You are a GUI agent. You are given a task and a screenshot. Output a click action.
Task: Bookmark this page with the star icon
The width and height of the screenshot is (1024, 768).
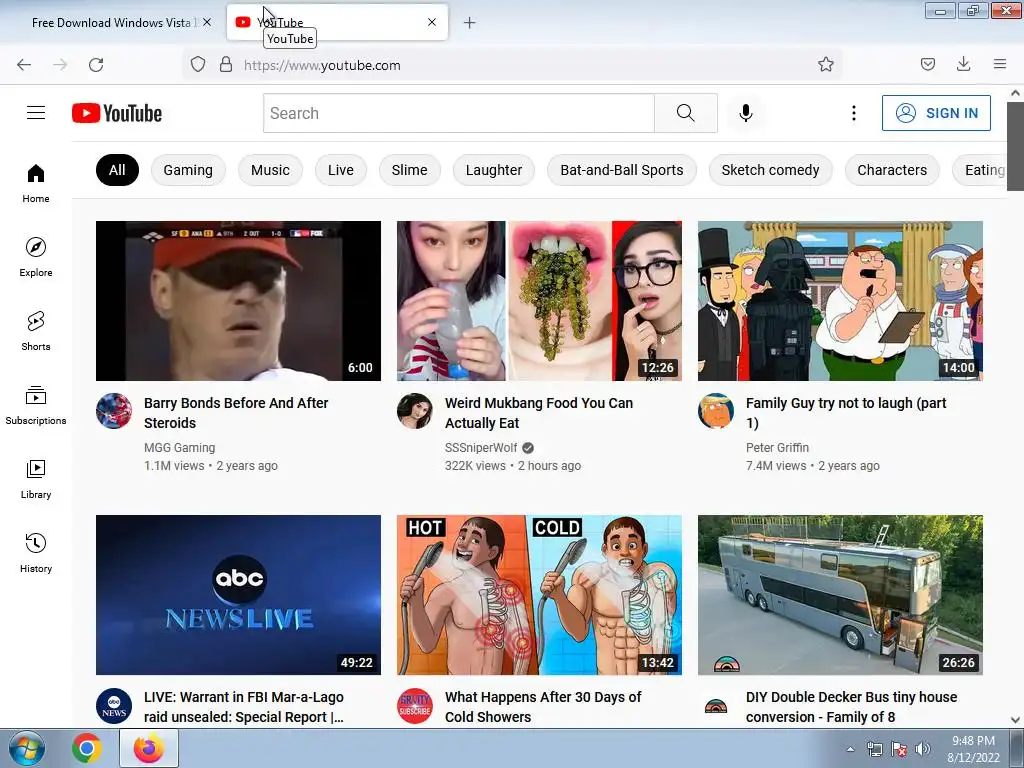[x=825, y=65]
